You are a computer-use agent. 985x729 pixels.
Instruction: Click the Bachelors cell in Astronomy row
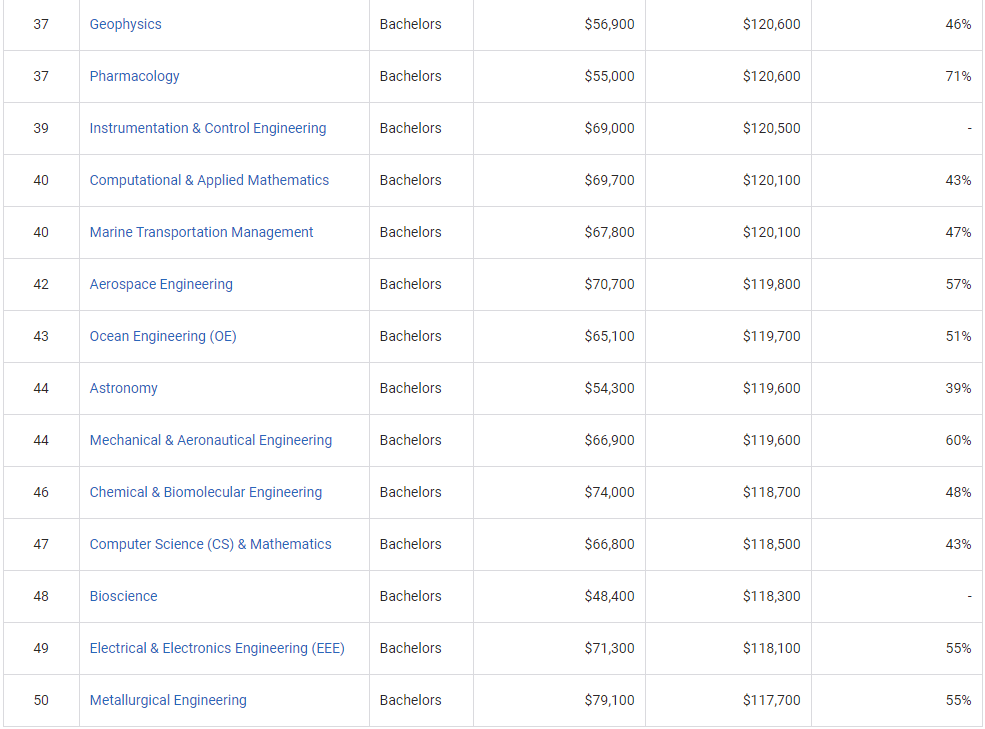(422, 388)
